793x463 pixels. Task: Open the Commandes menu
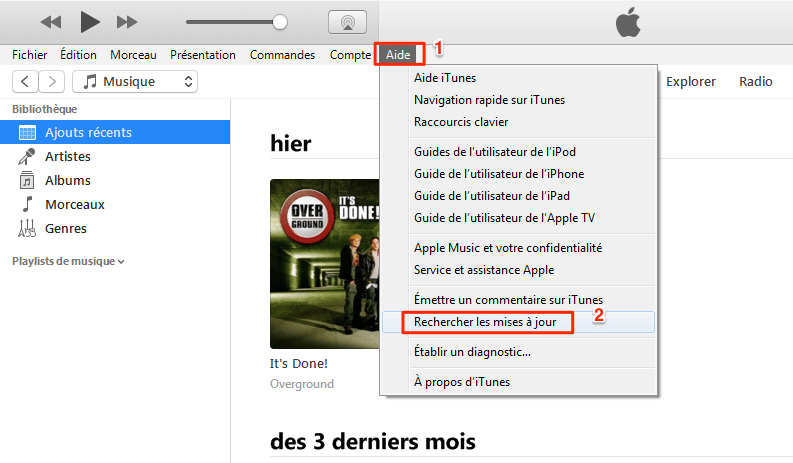(x=282, y=55)
